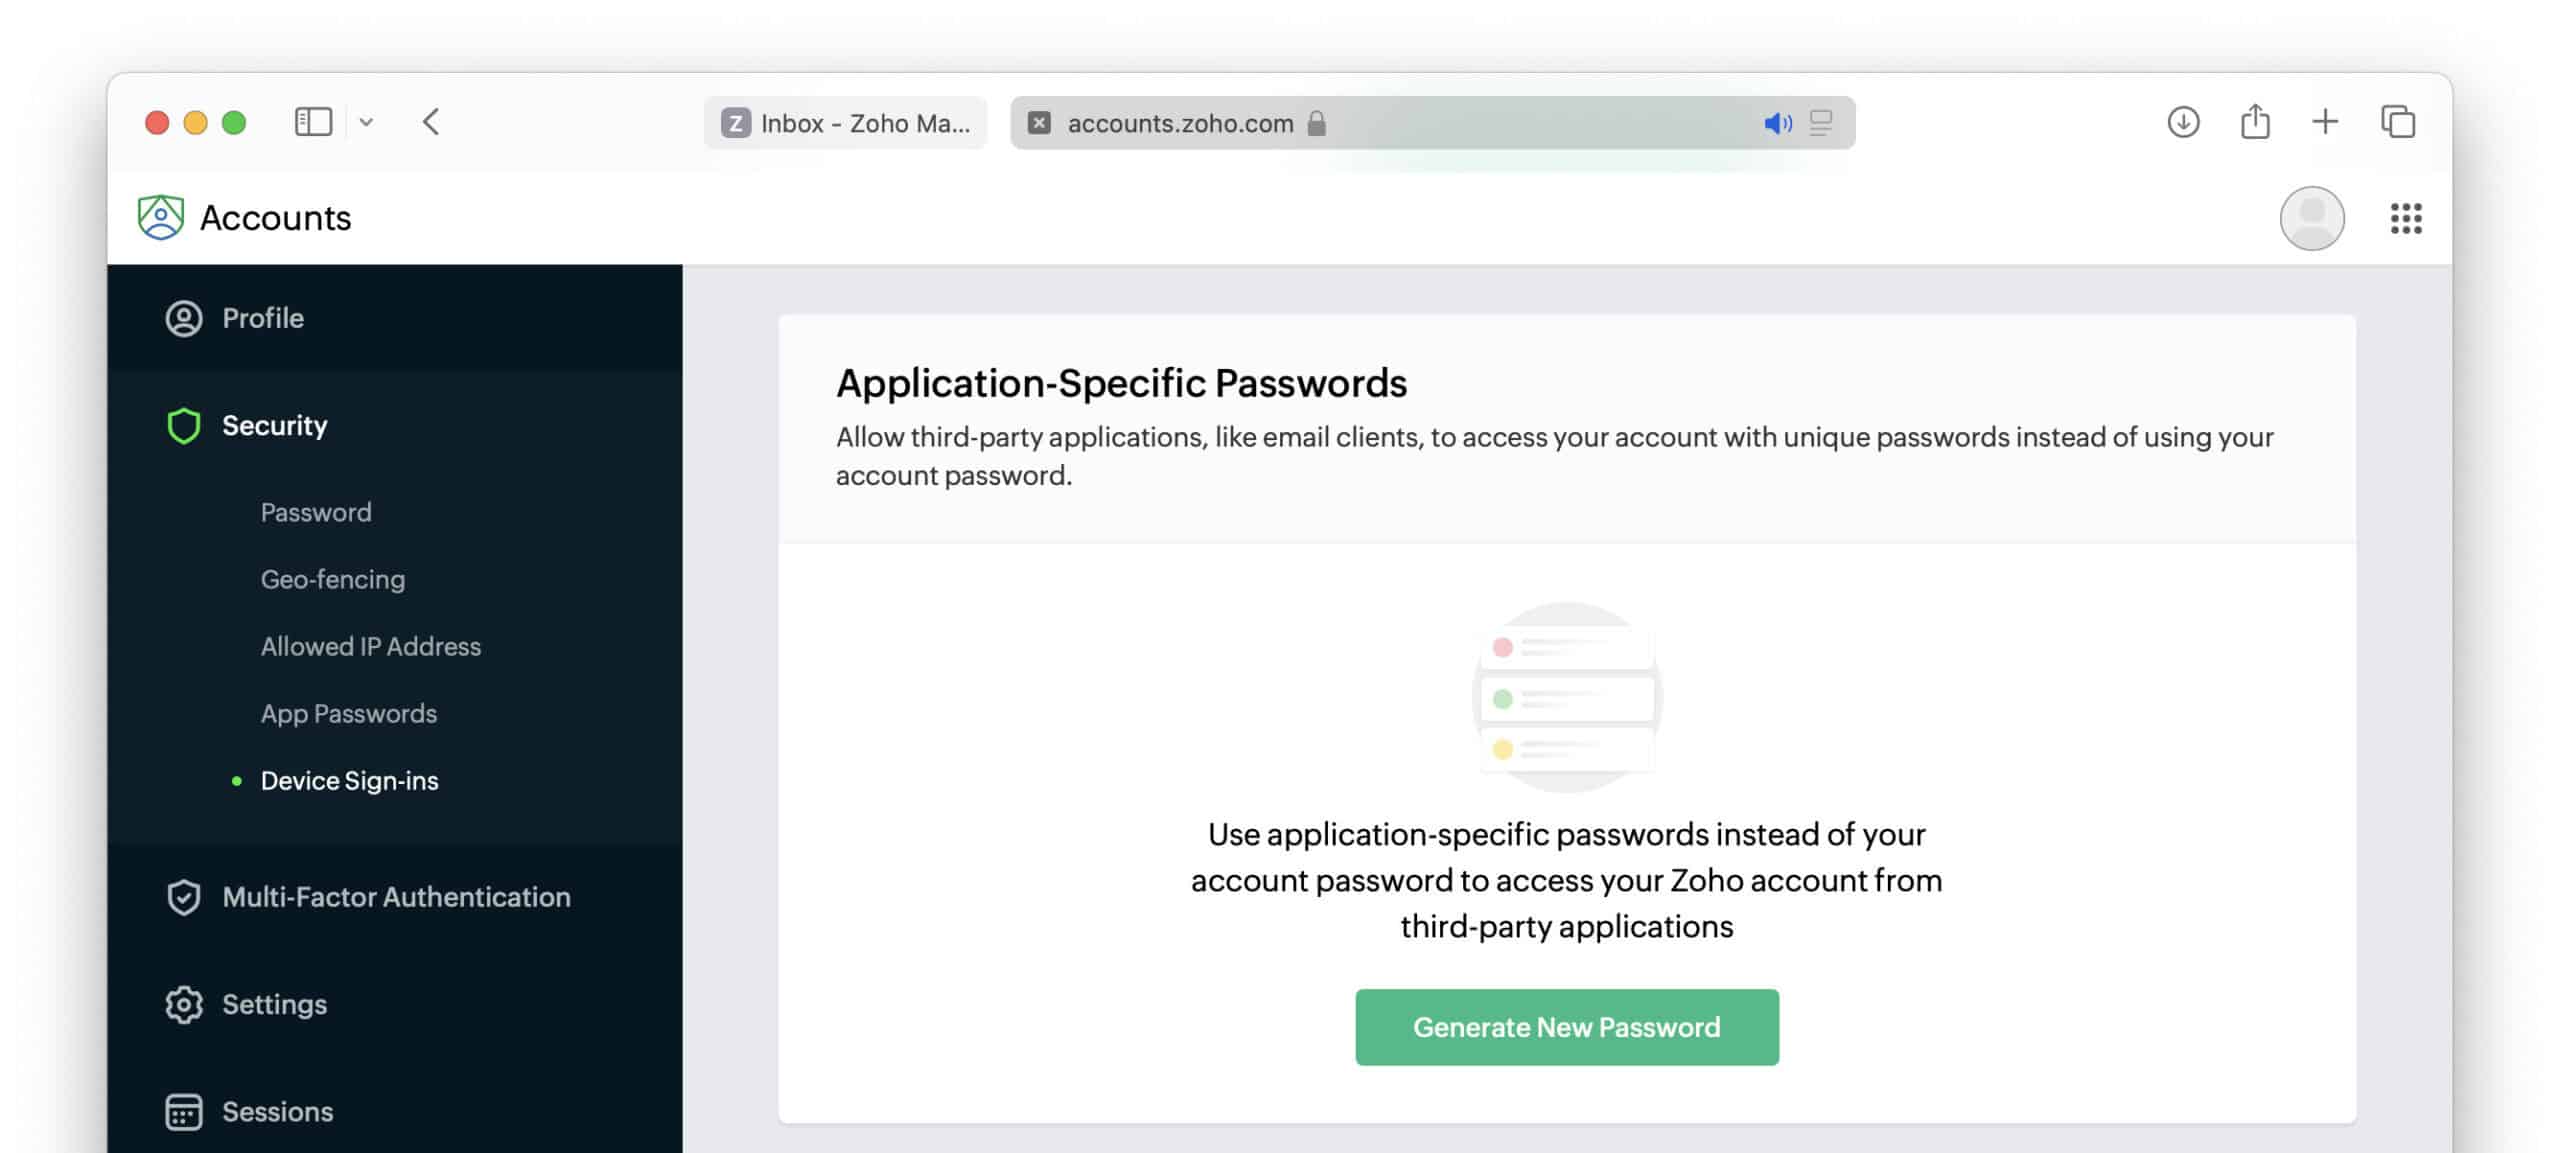The image size is (2560, 1153).
Task: Go to the Geo-fencing settings
Action: (x=332, y=580)
